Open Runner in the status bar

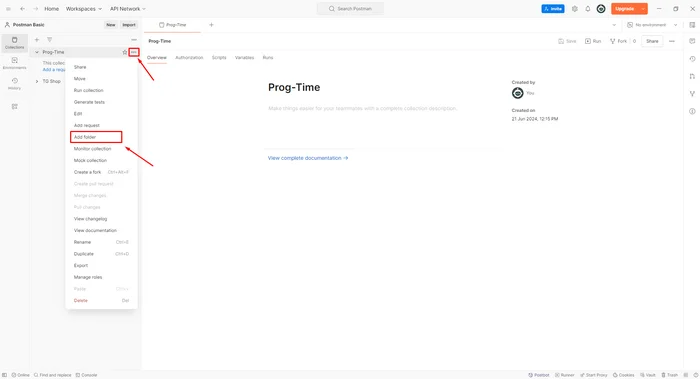(x=565, y=375)
